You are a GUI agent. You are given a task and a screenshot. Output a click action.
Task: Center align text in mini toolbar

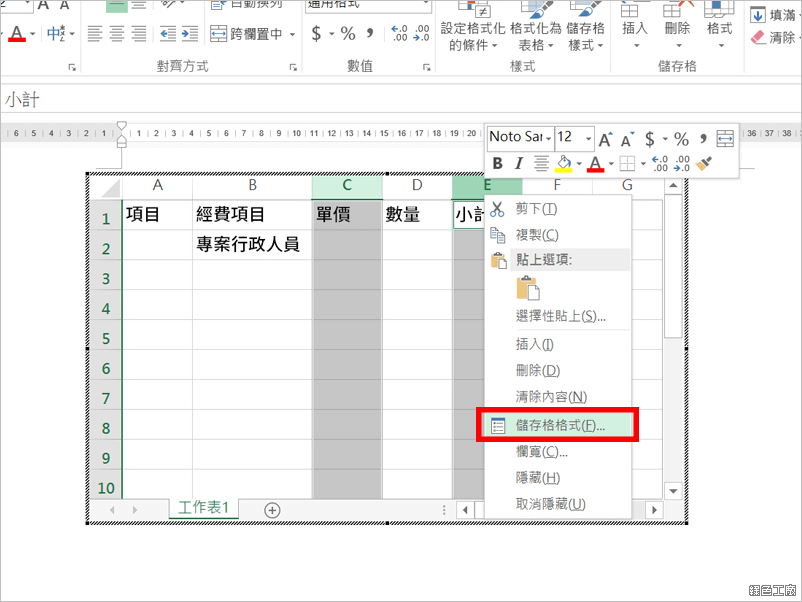[541, 164]
